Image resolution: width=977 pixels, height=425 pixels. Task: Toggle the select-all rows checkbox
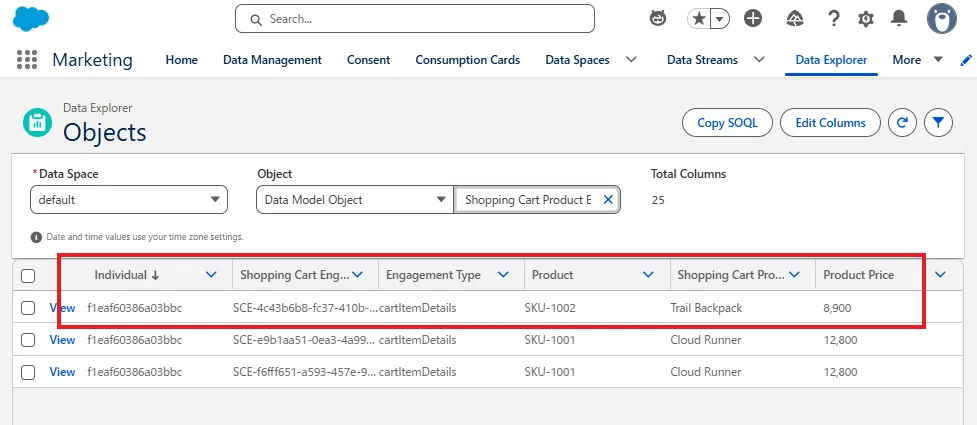[x=28, y=275]
